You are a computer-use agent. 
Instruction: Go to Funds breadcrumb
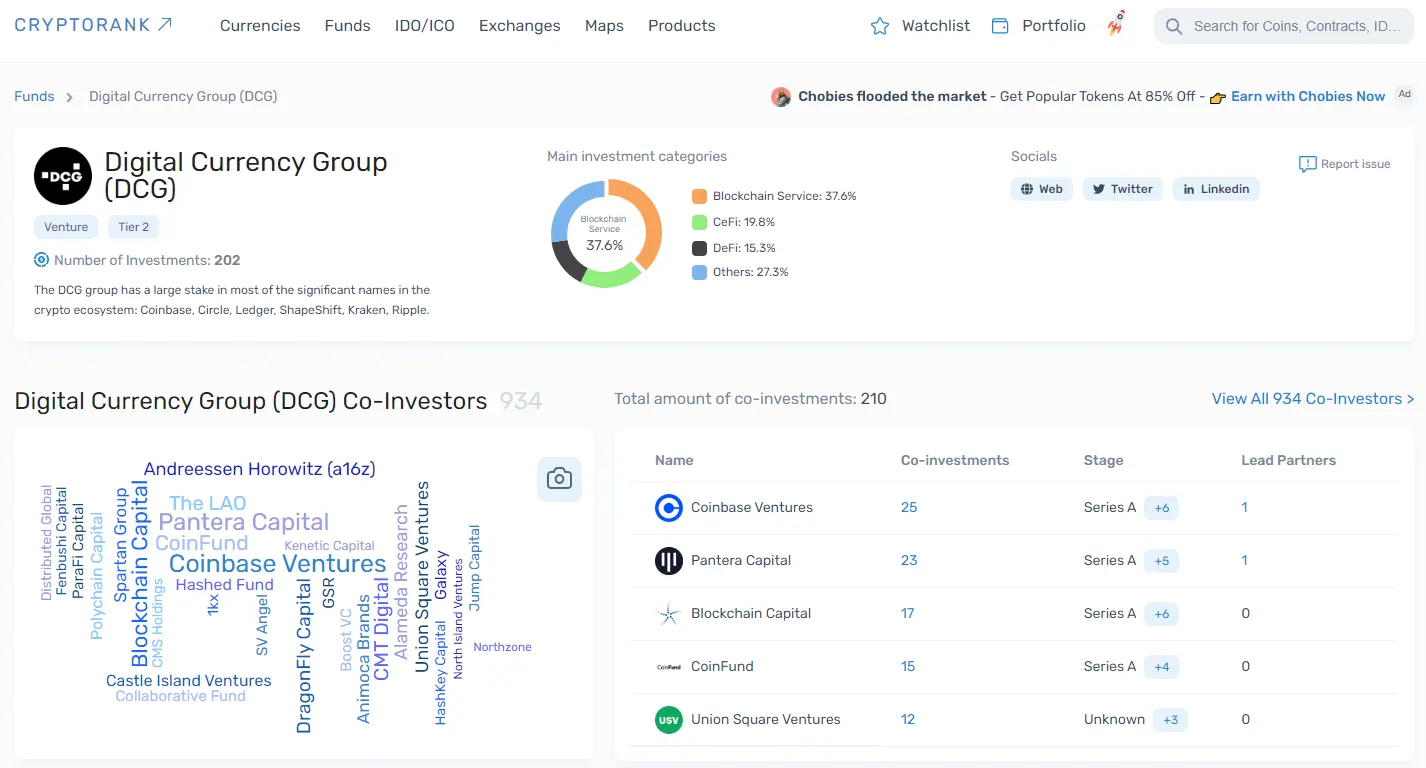click(34, 96)
